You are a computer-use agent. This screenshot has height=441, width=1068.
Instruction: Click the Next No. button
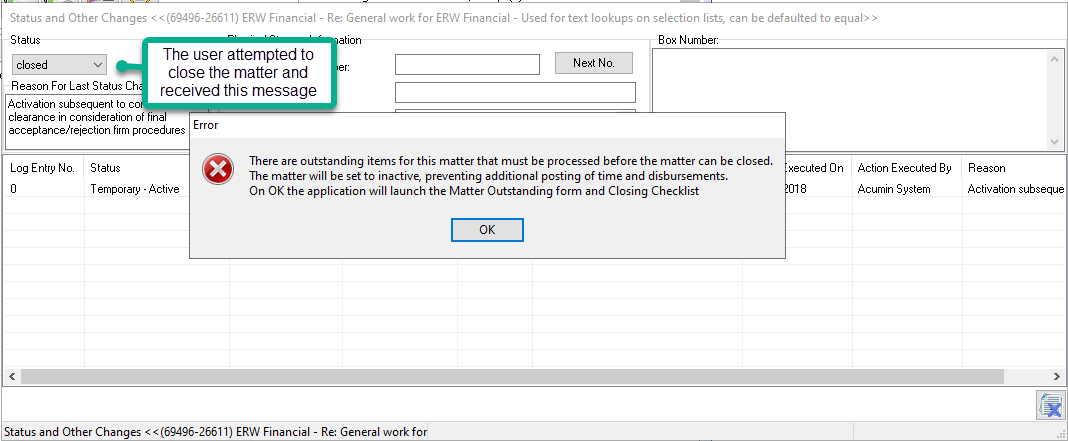point(593,63)
